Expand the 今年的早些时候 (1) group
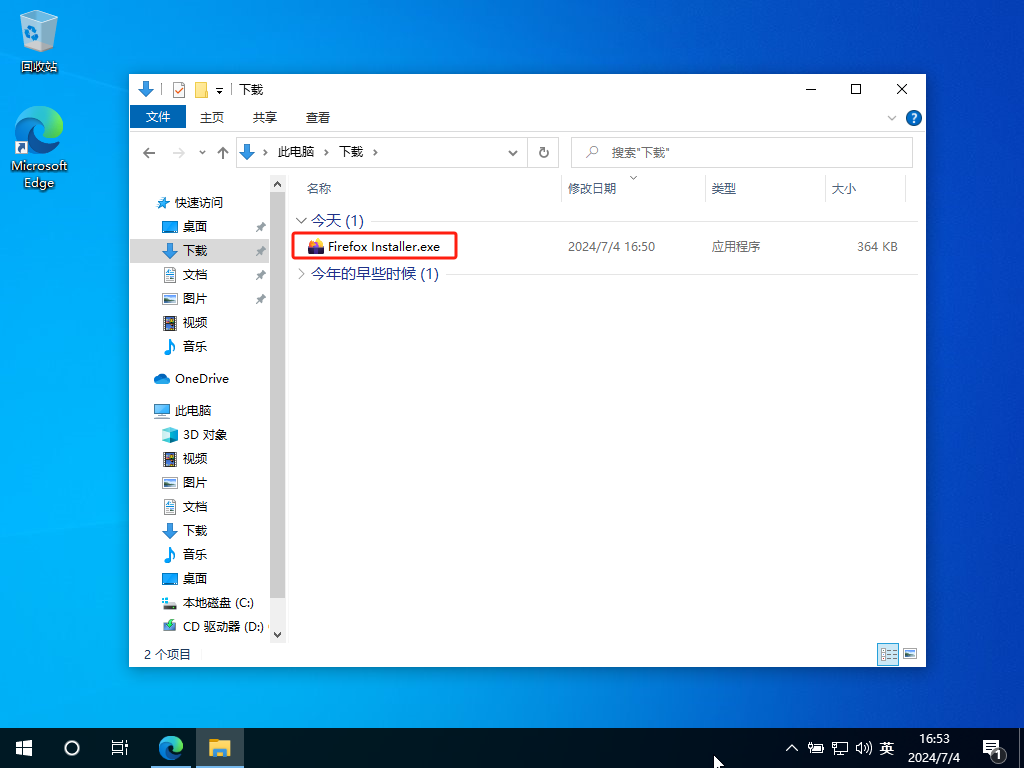 coord(301,274)
